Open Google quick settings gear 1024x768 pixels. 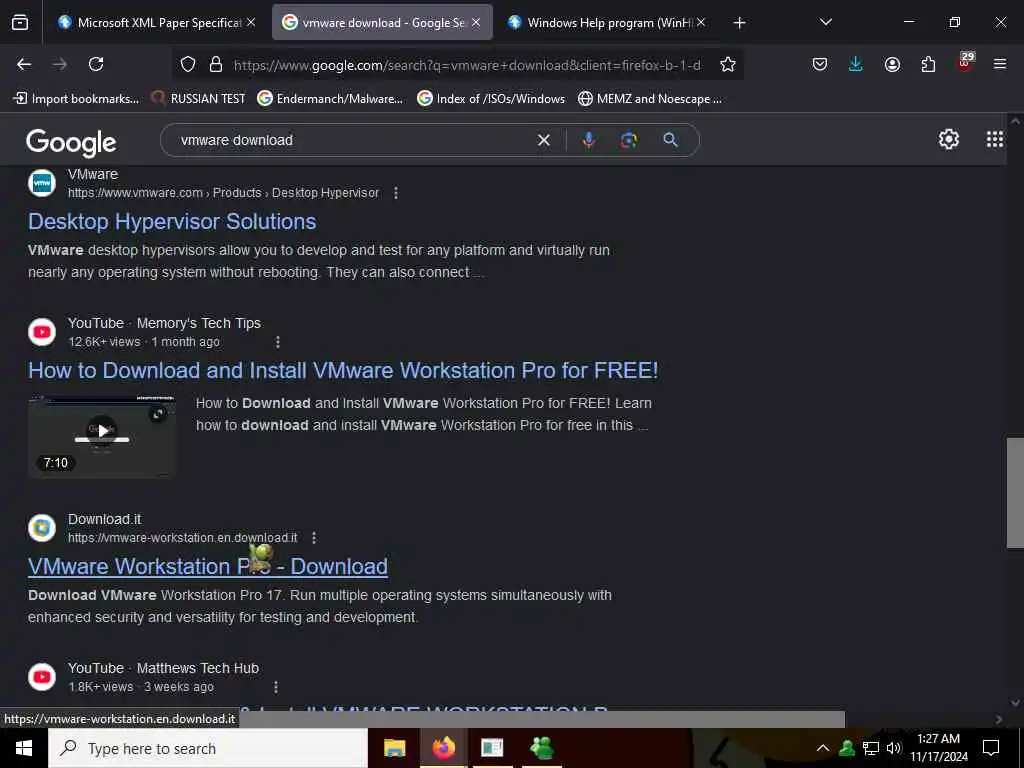click(x=949, y=139)
